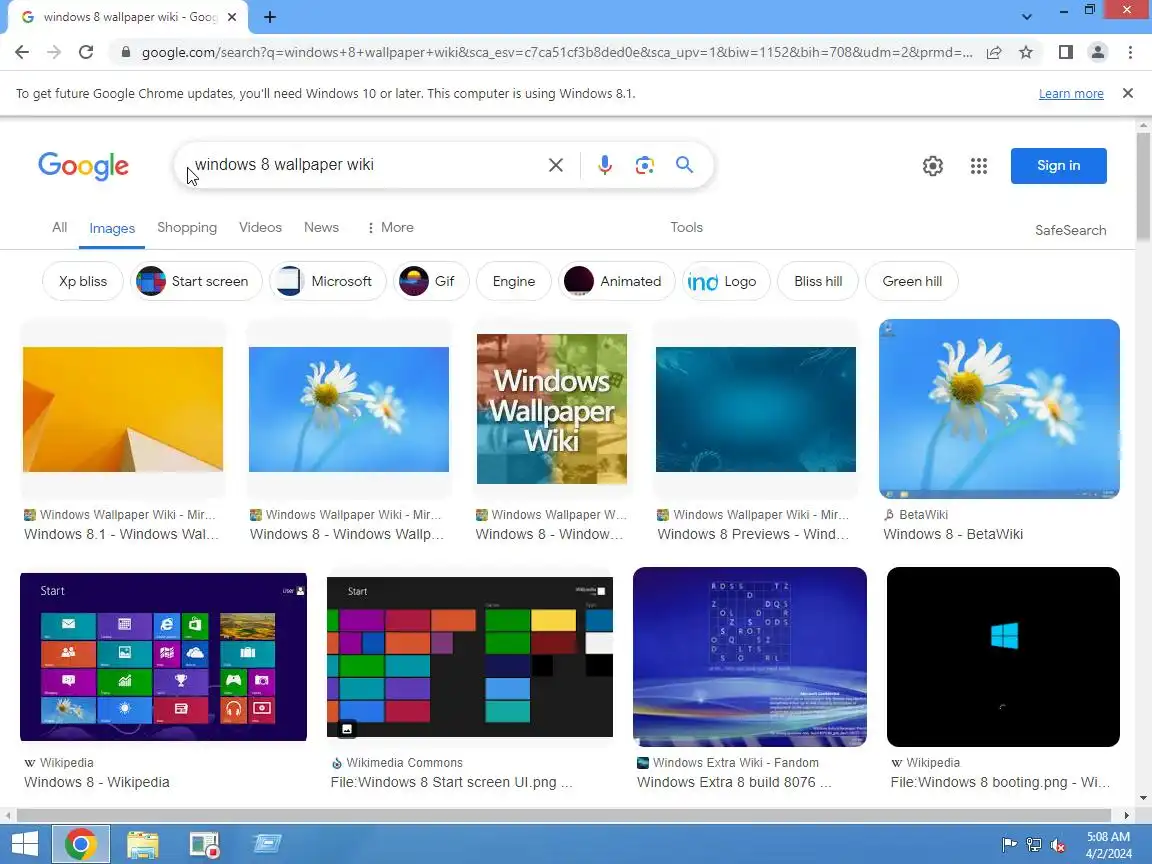Edit the search query field

coord(367,165)
